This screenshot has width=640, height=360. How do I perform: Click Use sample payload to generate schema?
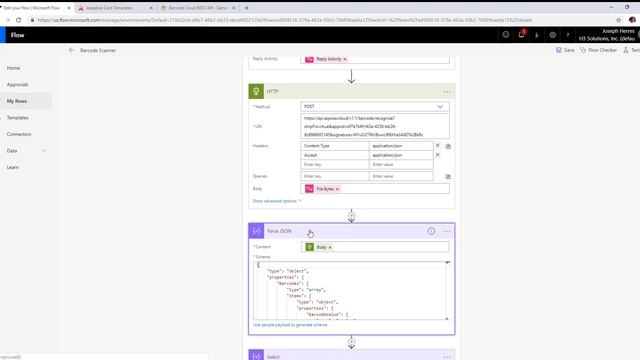(290, 325)
